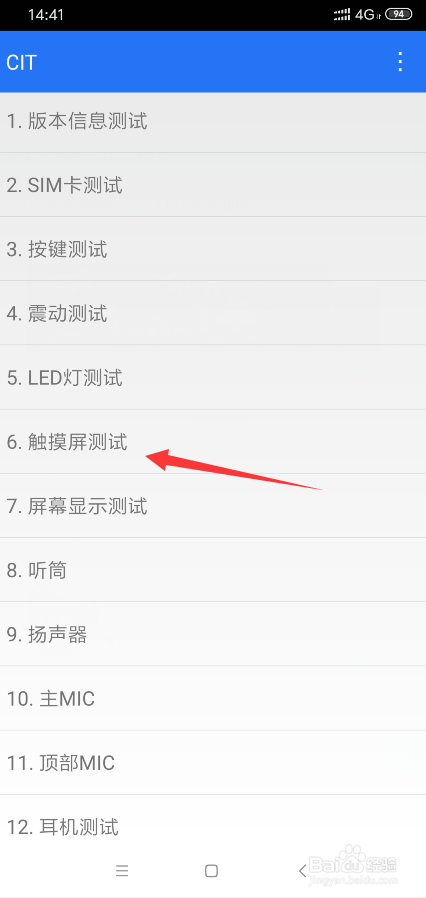This screenshot has width=426, height=898.
Task: Tap the 14:41 clock in status bar
Action: tap(46, 14)
